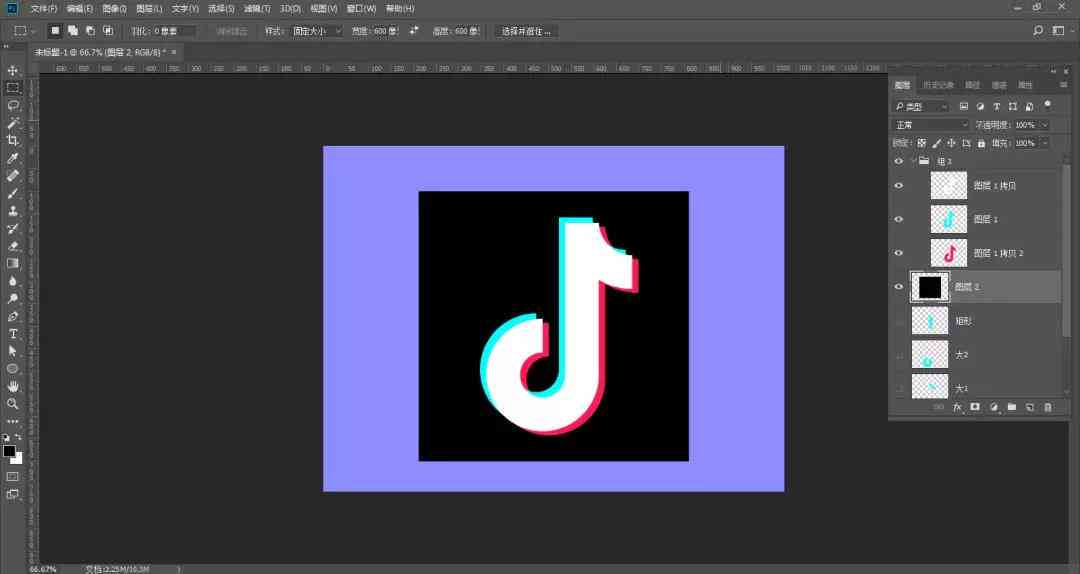Click the Add to Selection mode icon
The height and width of the screenshot is (574, 1080).
[x=72, y=31]
